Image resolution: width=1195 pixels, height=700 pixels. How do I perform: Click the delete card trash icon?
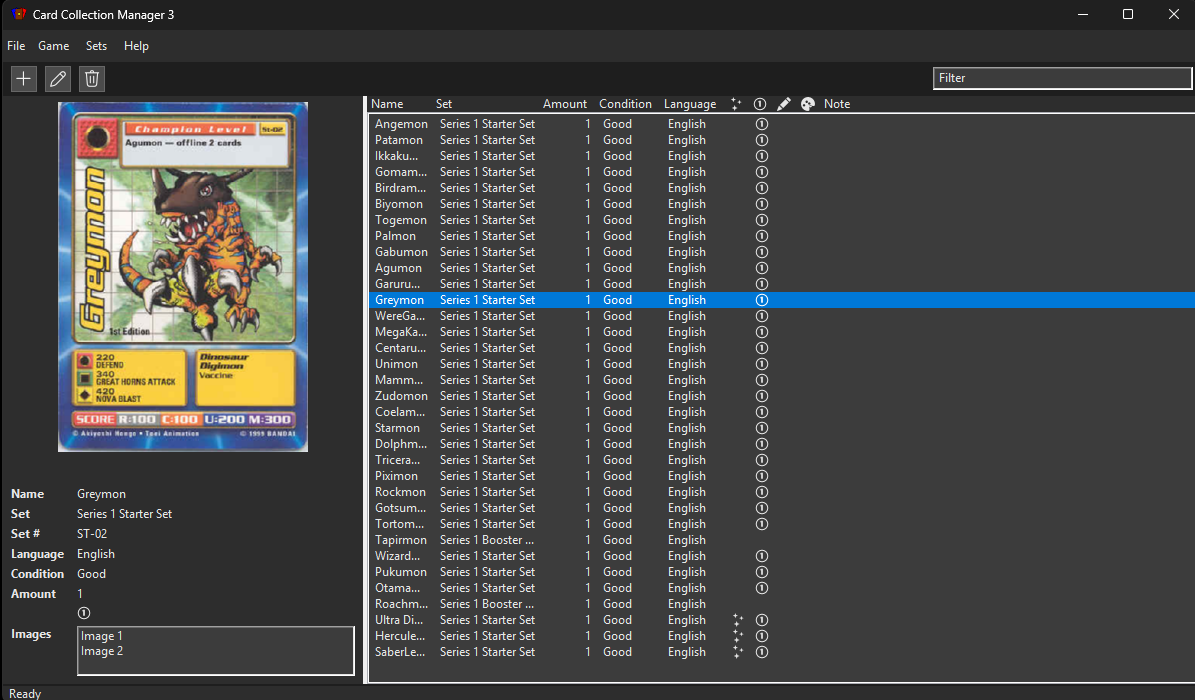pos(92,79)
